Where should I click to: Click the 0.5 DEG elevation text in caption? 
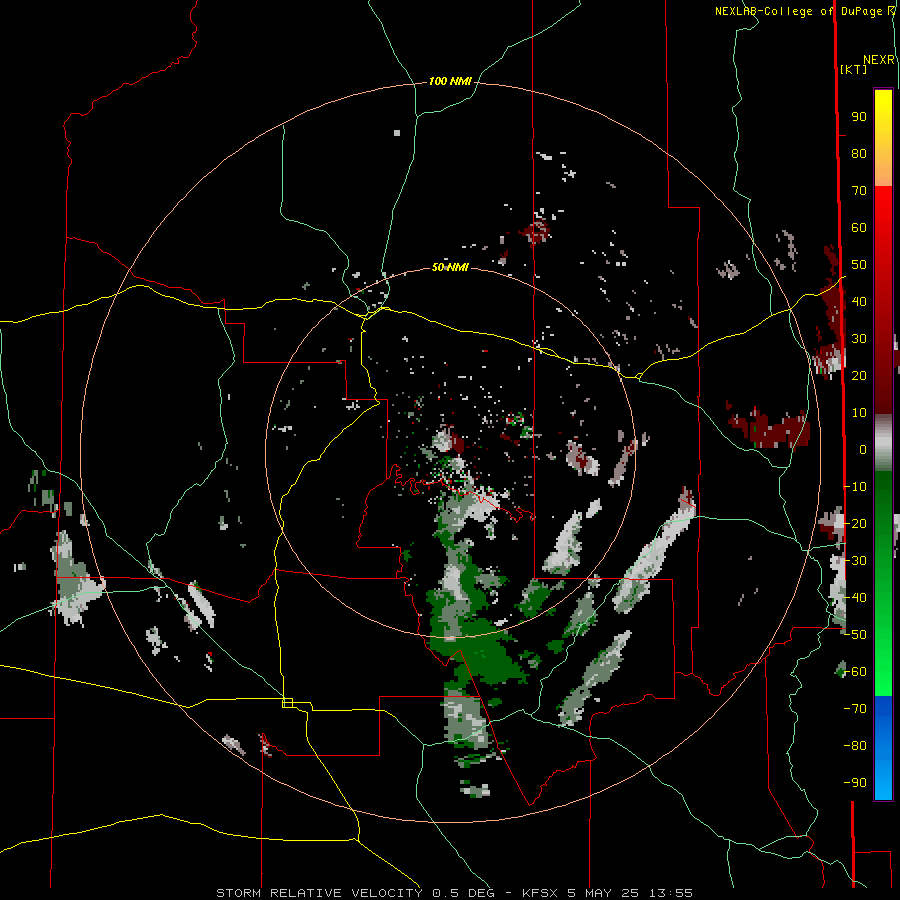[463, 893]
